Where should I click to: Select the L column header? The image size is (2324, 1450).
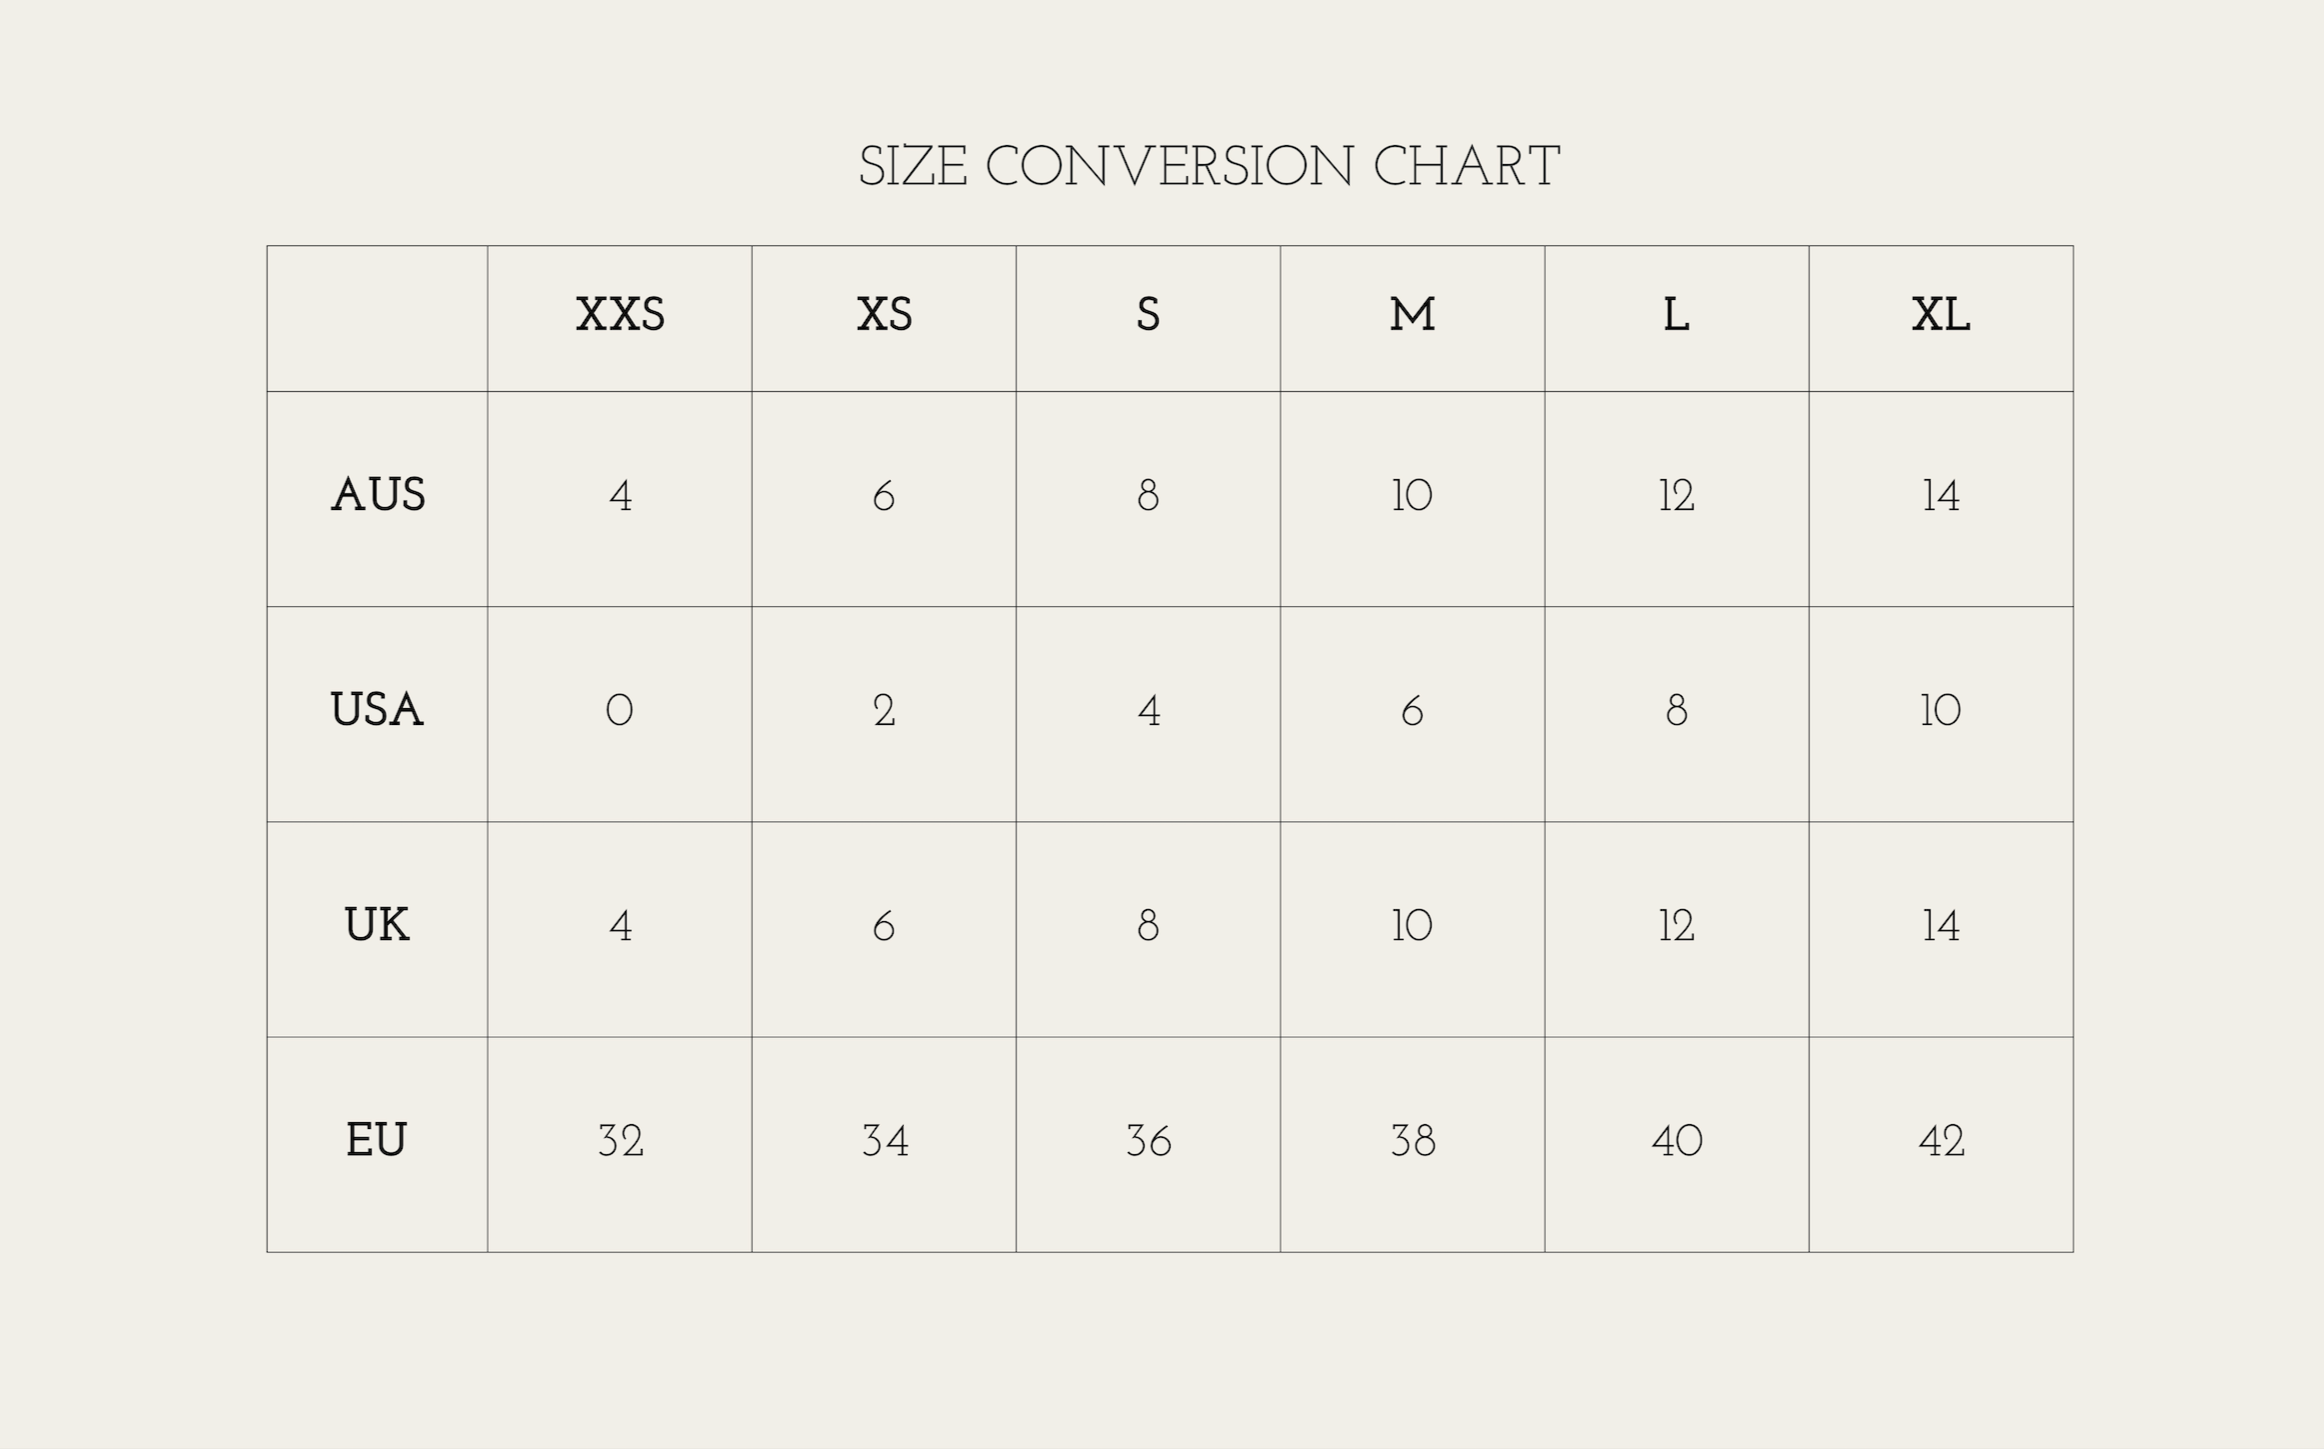coord(1676,316)
